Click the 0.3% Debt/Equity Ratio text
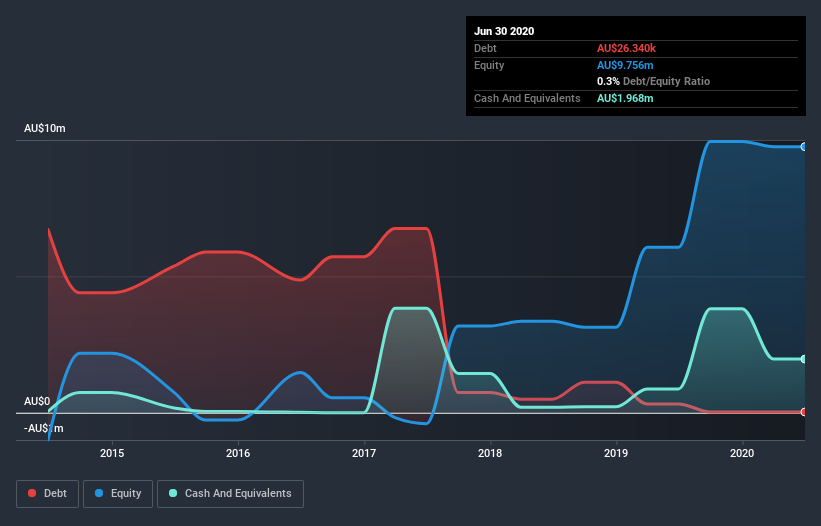Screen dimensions: 821x526 tap(653, 82)
